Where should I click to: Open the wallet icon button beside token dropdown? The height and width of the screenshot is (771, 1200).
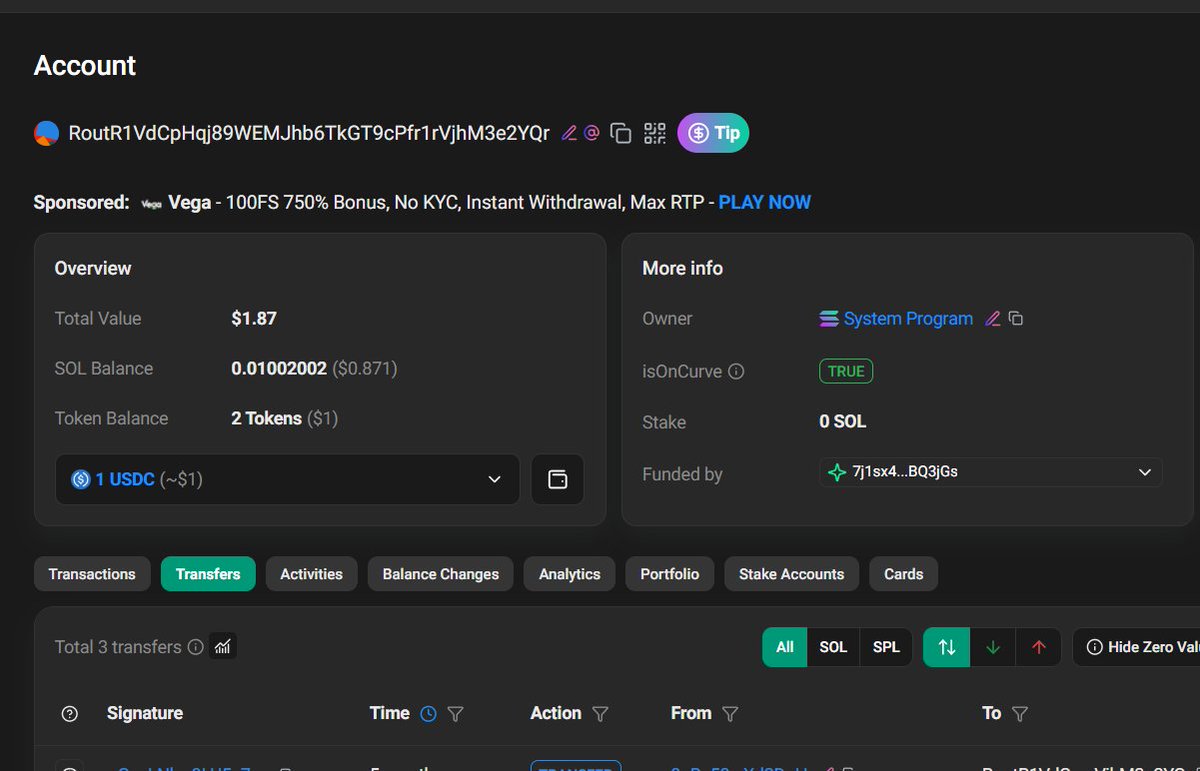click(x=558, y=479)
